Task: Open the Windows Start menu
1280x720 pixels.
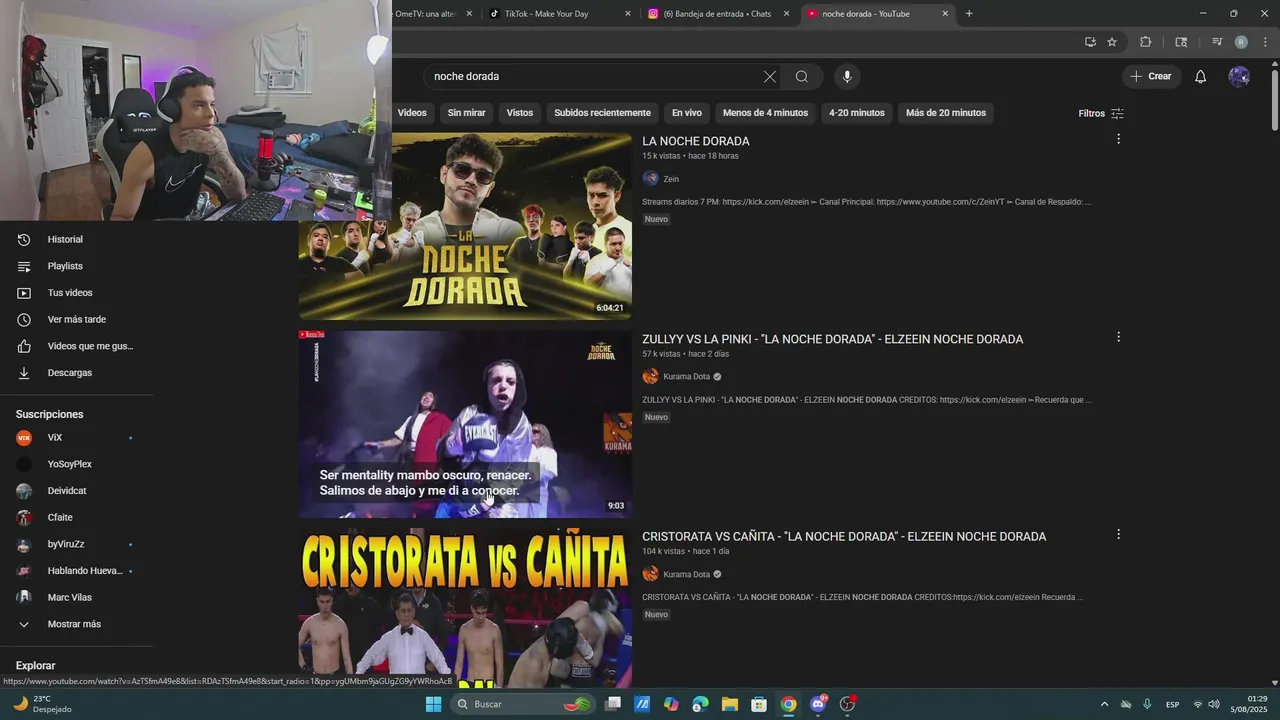Action: 433,704
